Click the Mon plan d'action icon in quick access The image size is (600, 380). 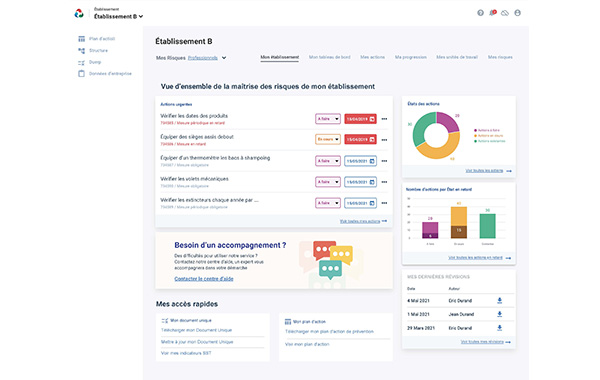(288, 322)
